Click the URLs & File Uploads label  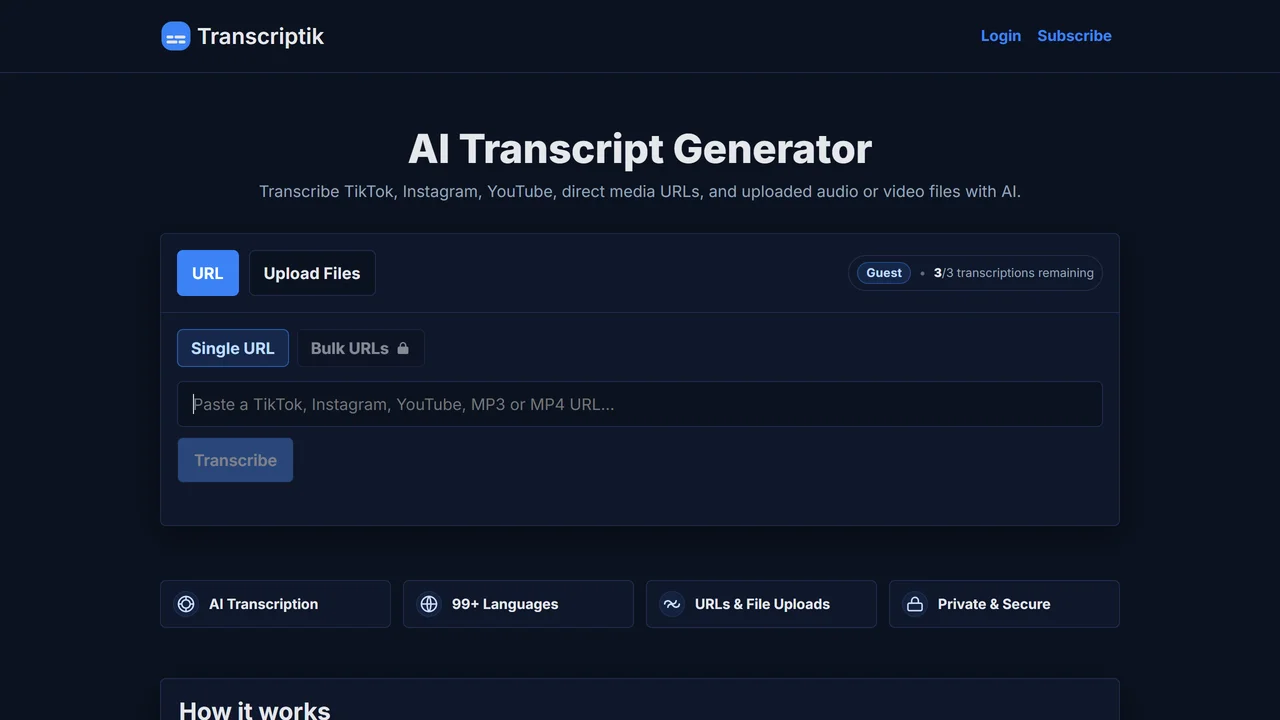[x=762, y=604]
